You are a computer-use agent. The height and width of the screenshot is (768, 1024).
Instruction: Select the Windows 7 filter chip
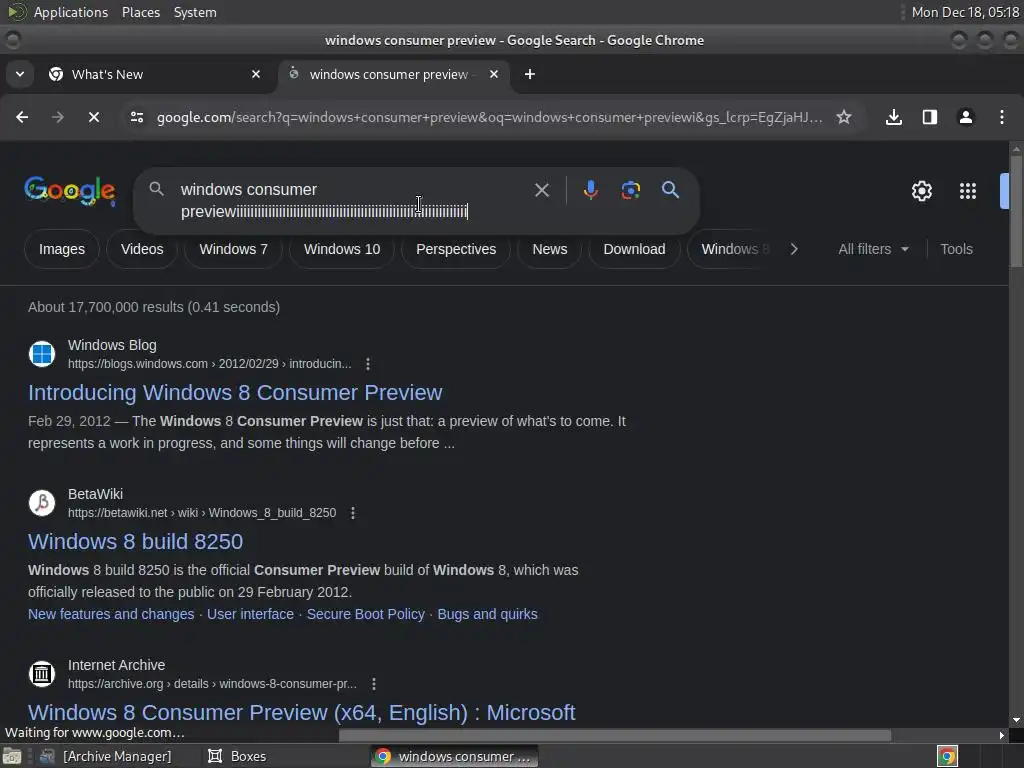tap(233, 249)
